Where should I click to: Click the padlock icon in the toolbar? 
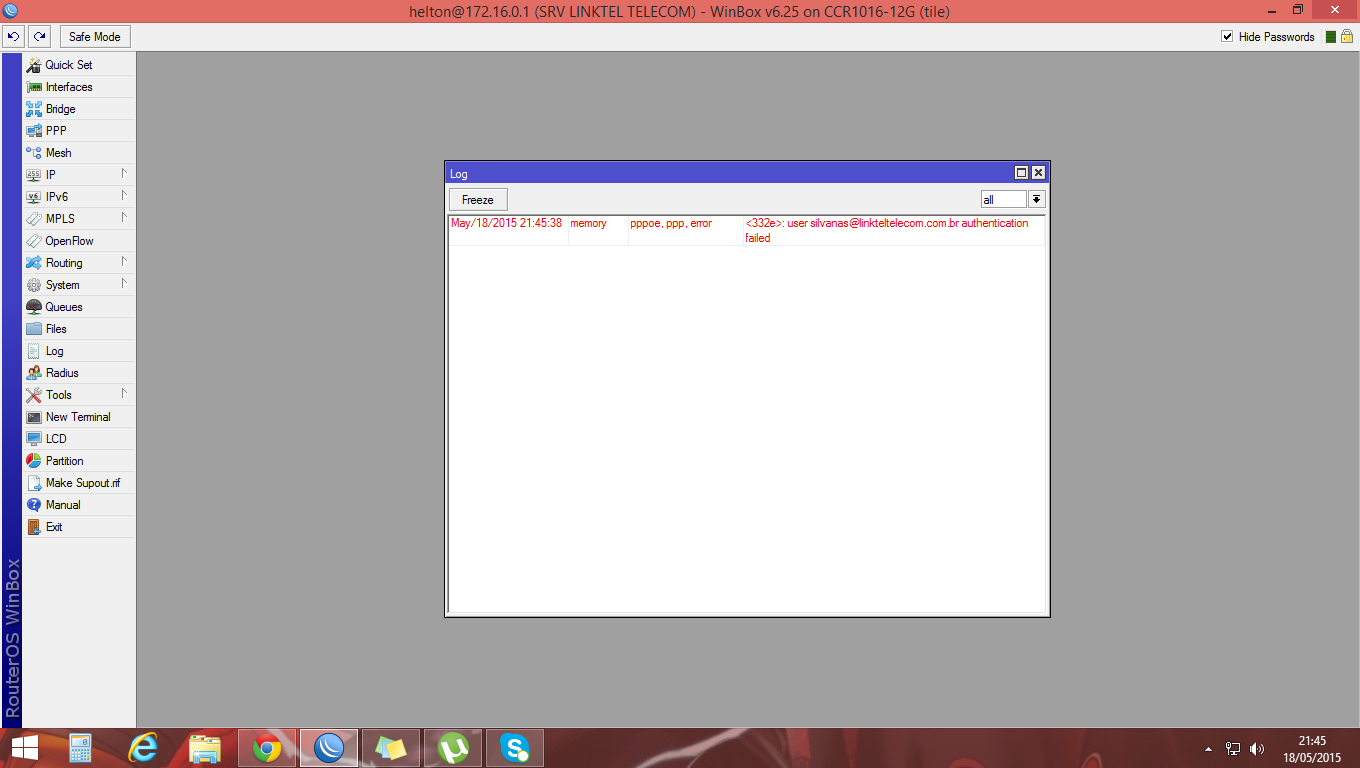point(1346,37)
